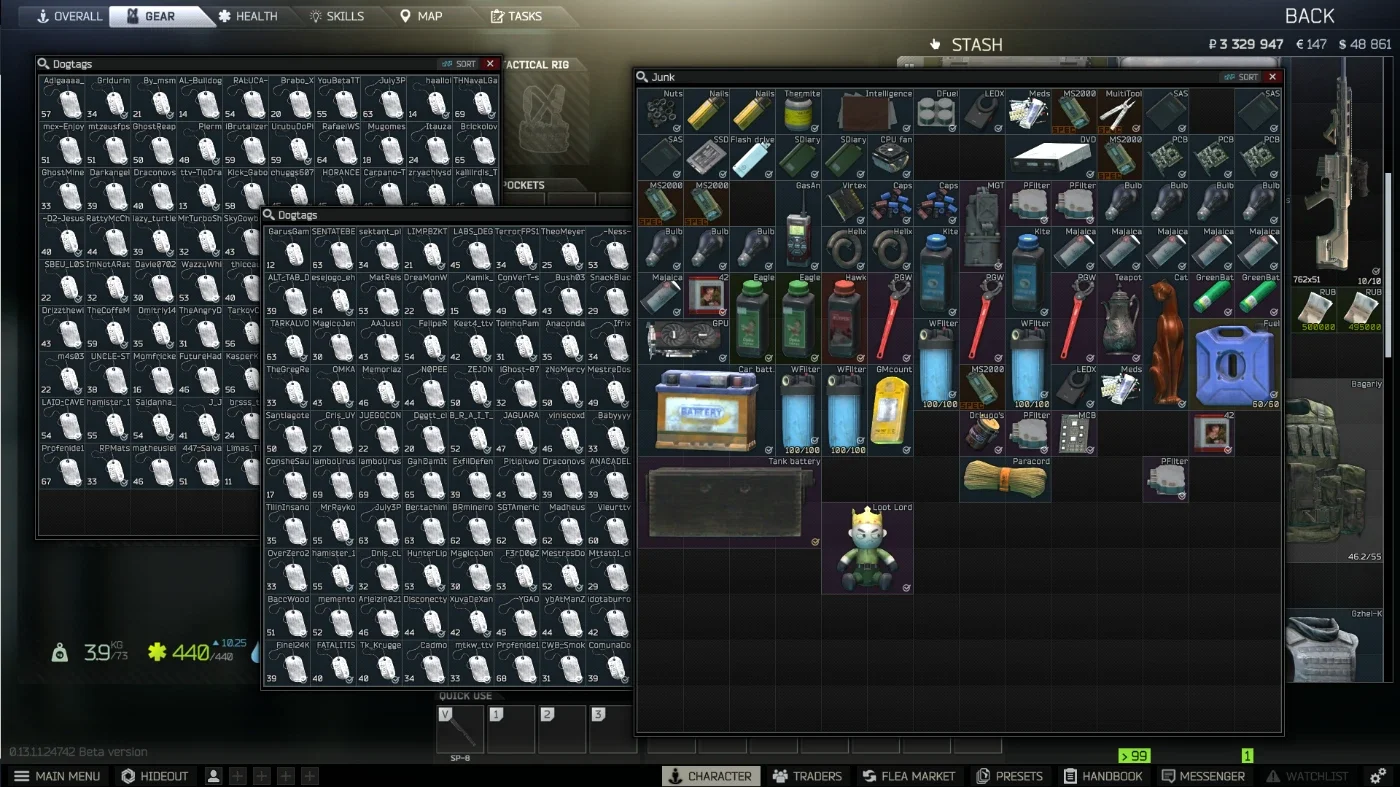
Task: Click the character profile icon beside Hideout
Action: (213, 776)
